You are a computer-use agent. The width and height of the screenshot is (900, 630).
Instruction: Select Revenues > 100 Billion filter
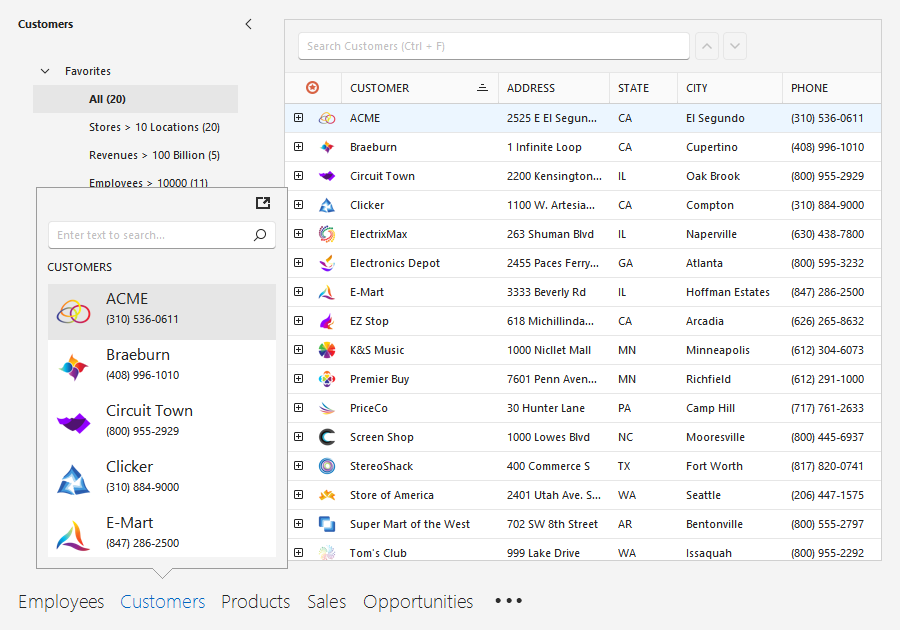(154, 155)
